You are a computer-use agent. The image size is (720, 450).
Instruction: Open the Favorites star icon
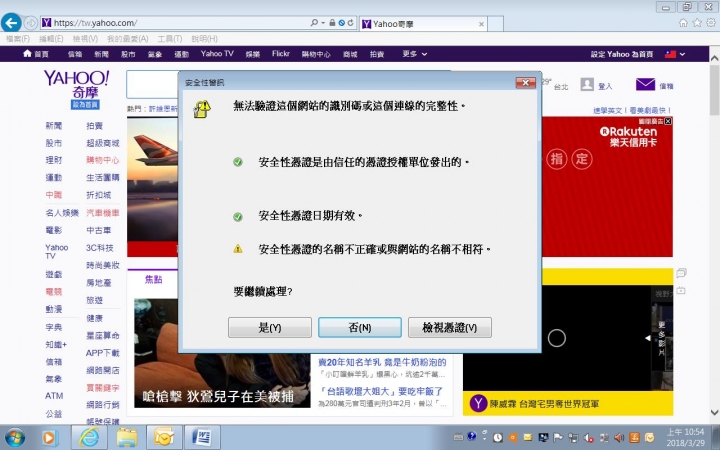coord(697,22)
